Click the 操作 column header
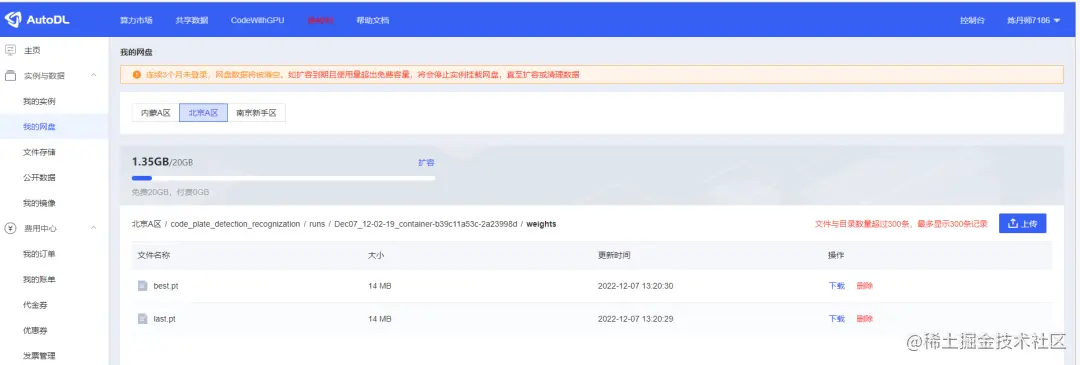 [835, 256]
